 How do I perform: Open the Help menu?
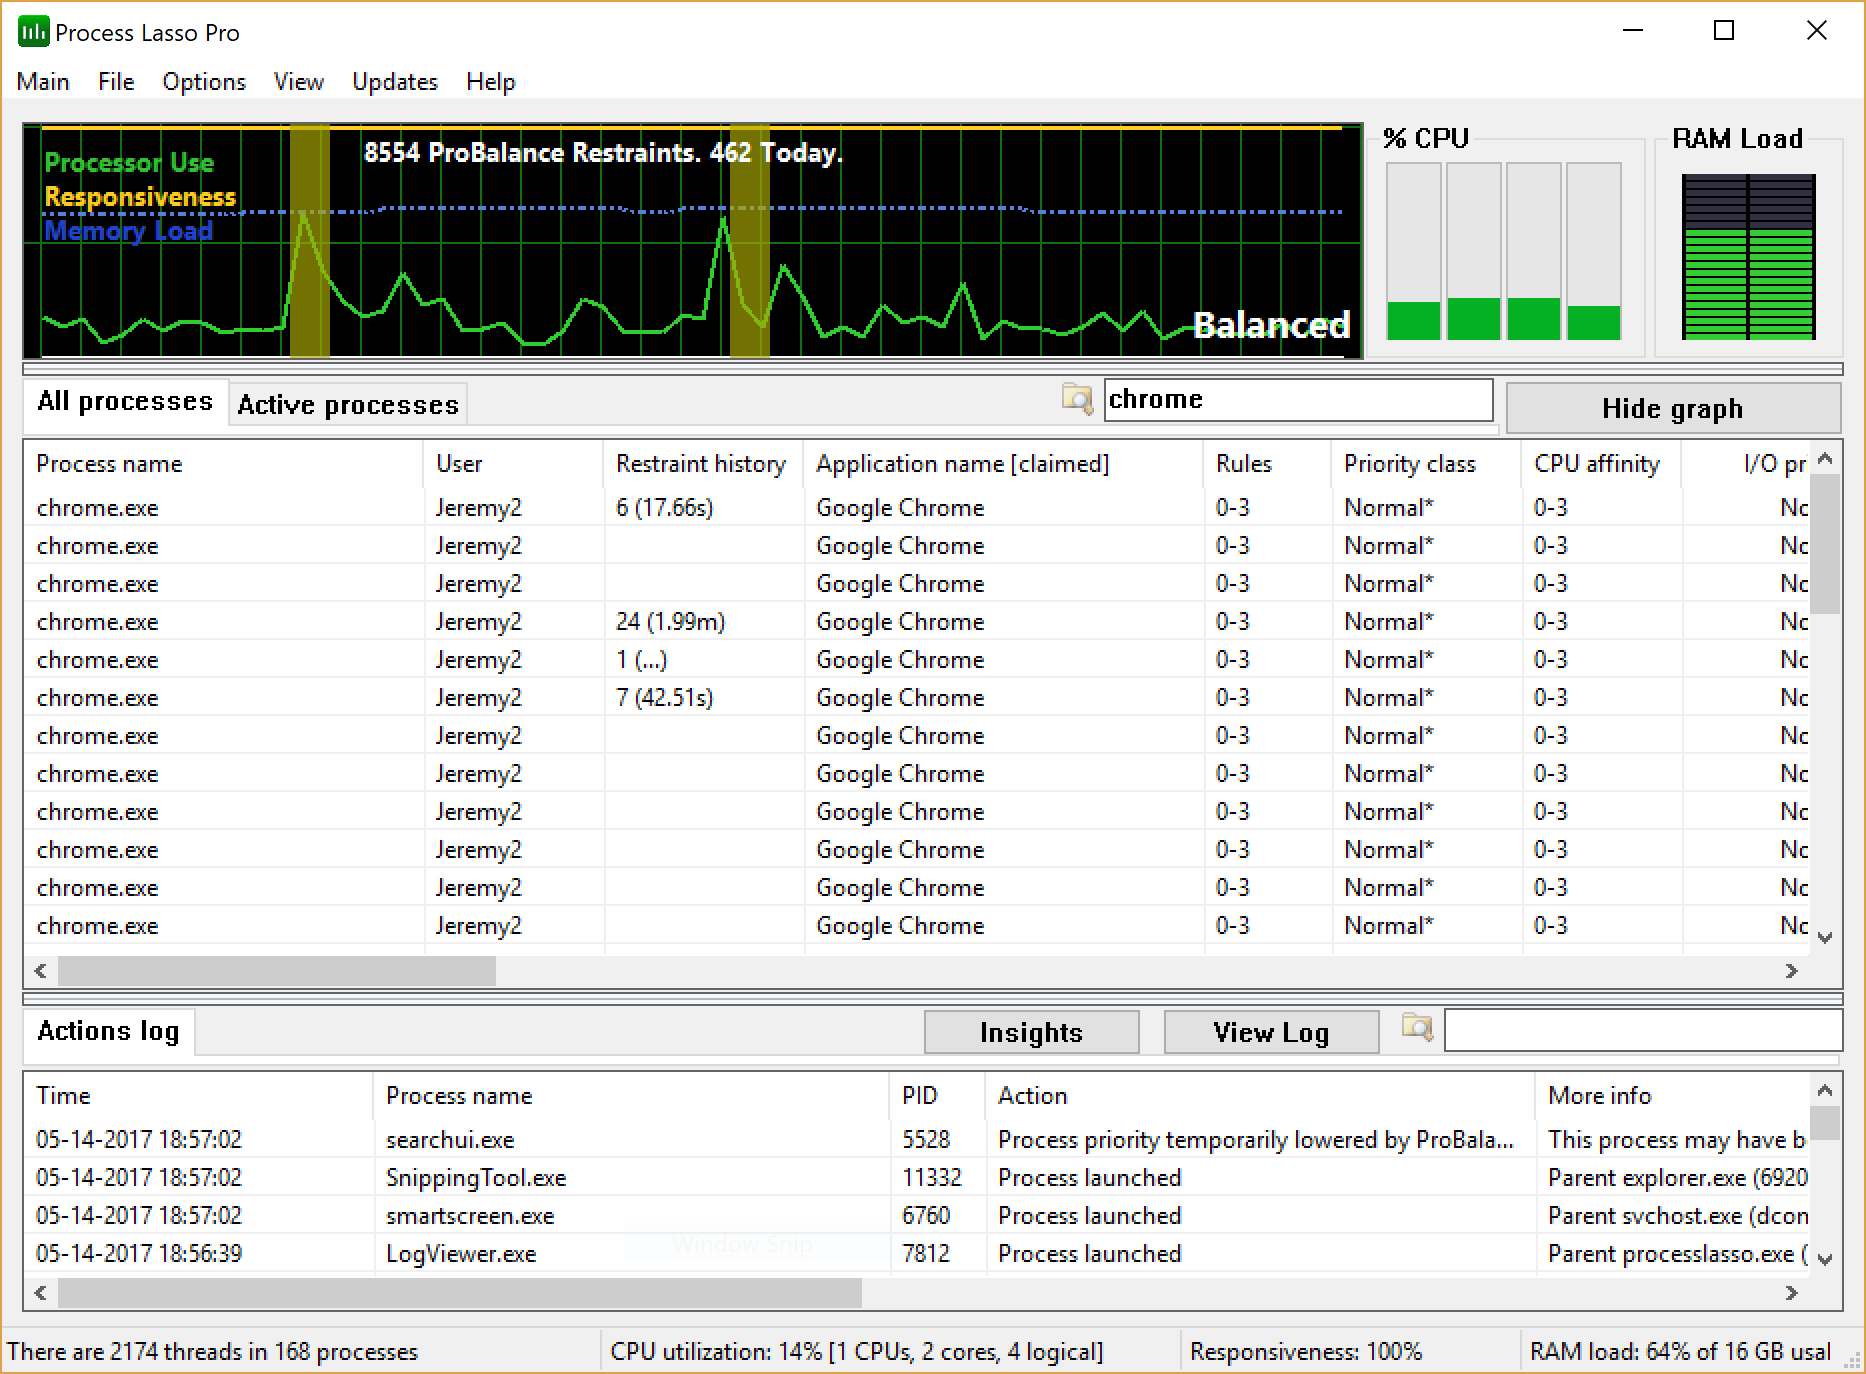click(x=489, y=81)
